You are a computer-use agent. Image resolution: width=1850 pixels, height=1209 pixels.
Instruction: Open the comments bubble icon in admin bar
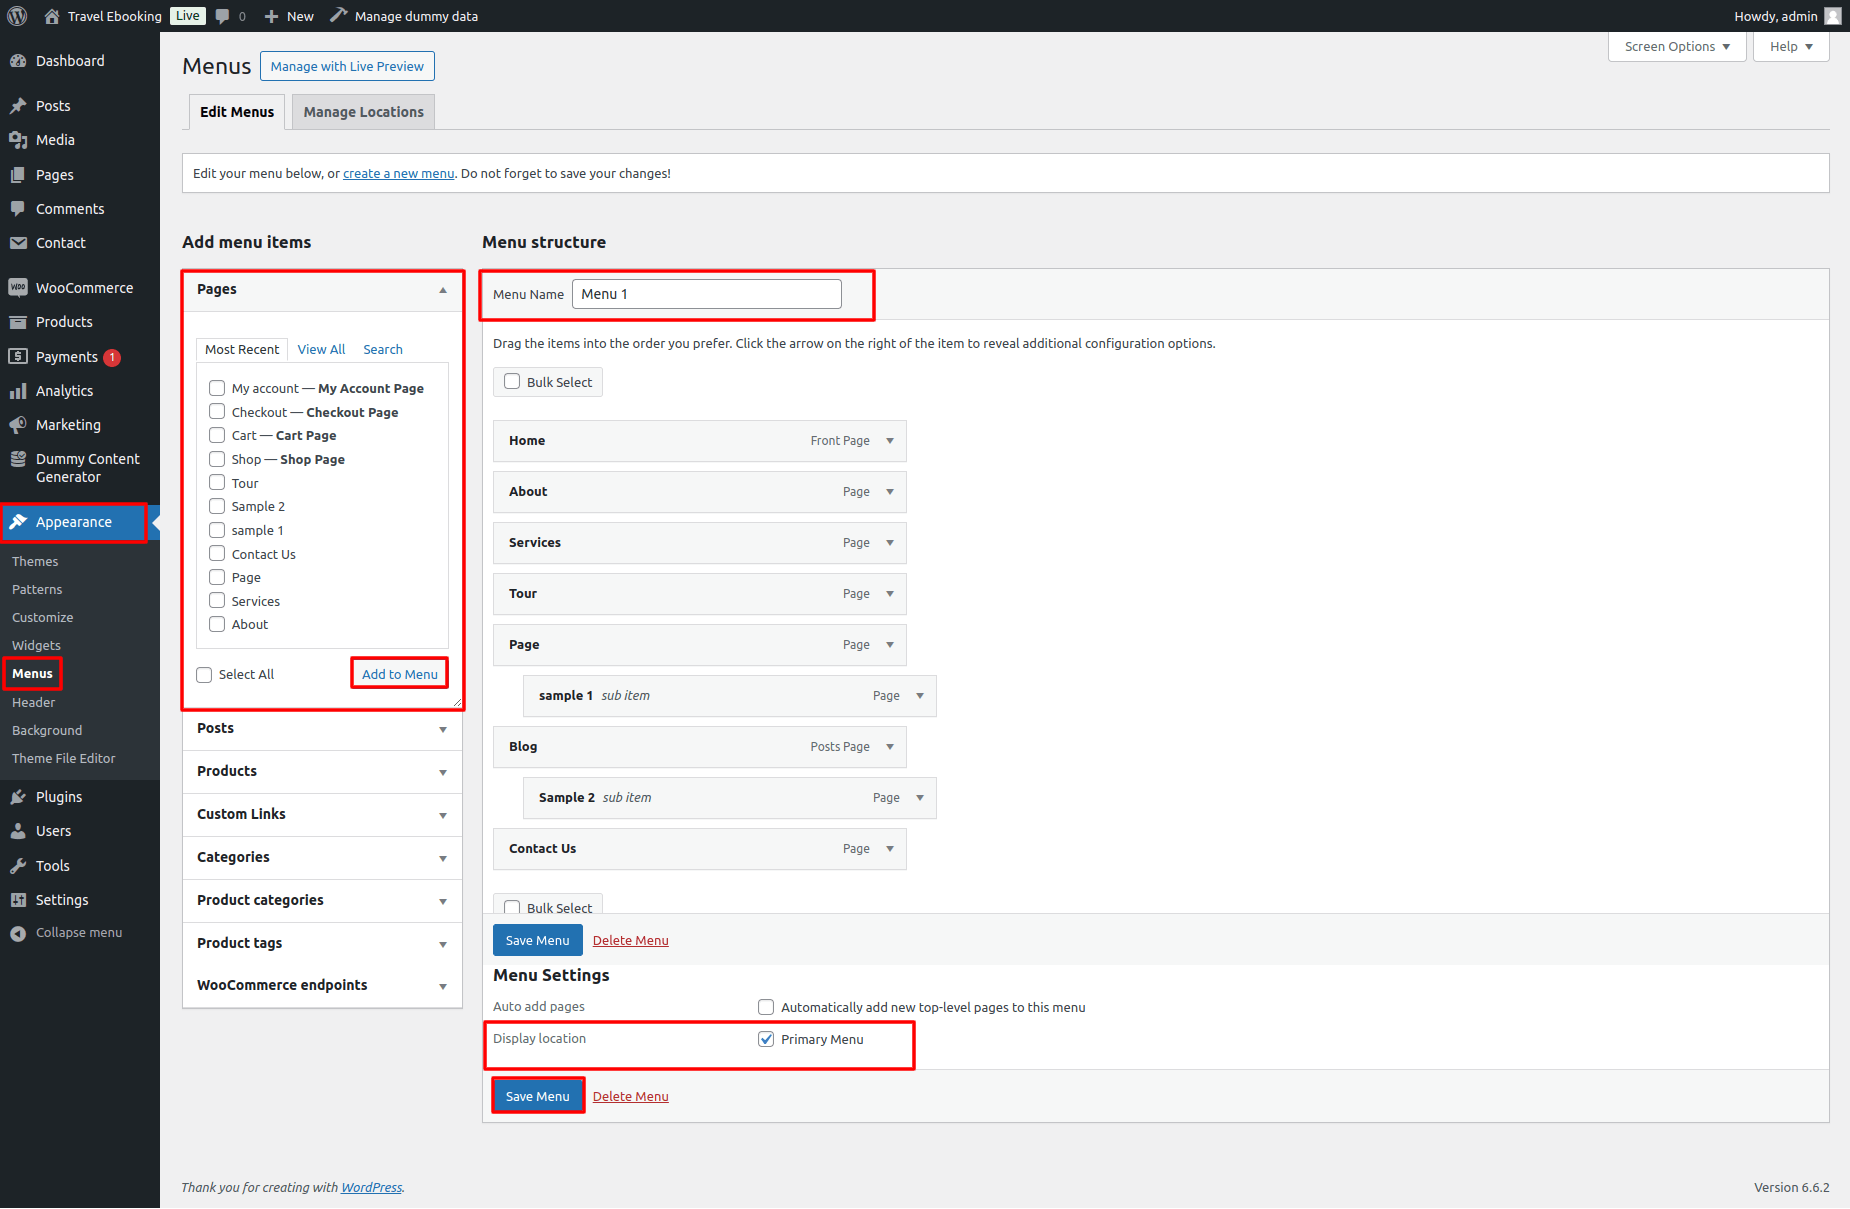click(223, 16)
